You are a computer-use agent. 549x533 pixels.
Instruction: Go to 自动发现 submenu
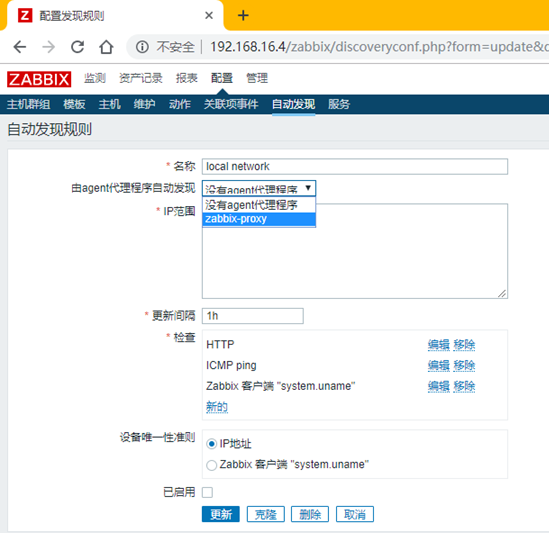[x=293, y=104]
